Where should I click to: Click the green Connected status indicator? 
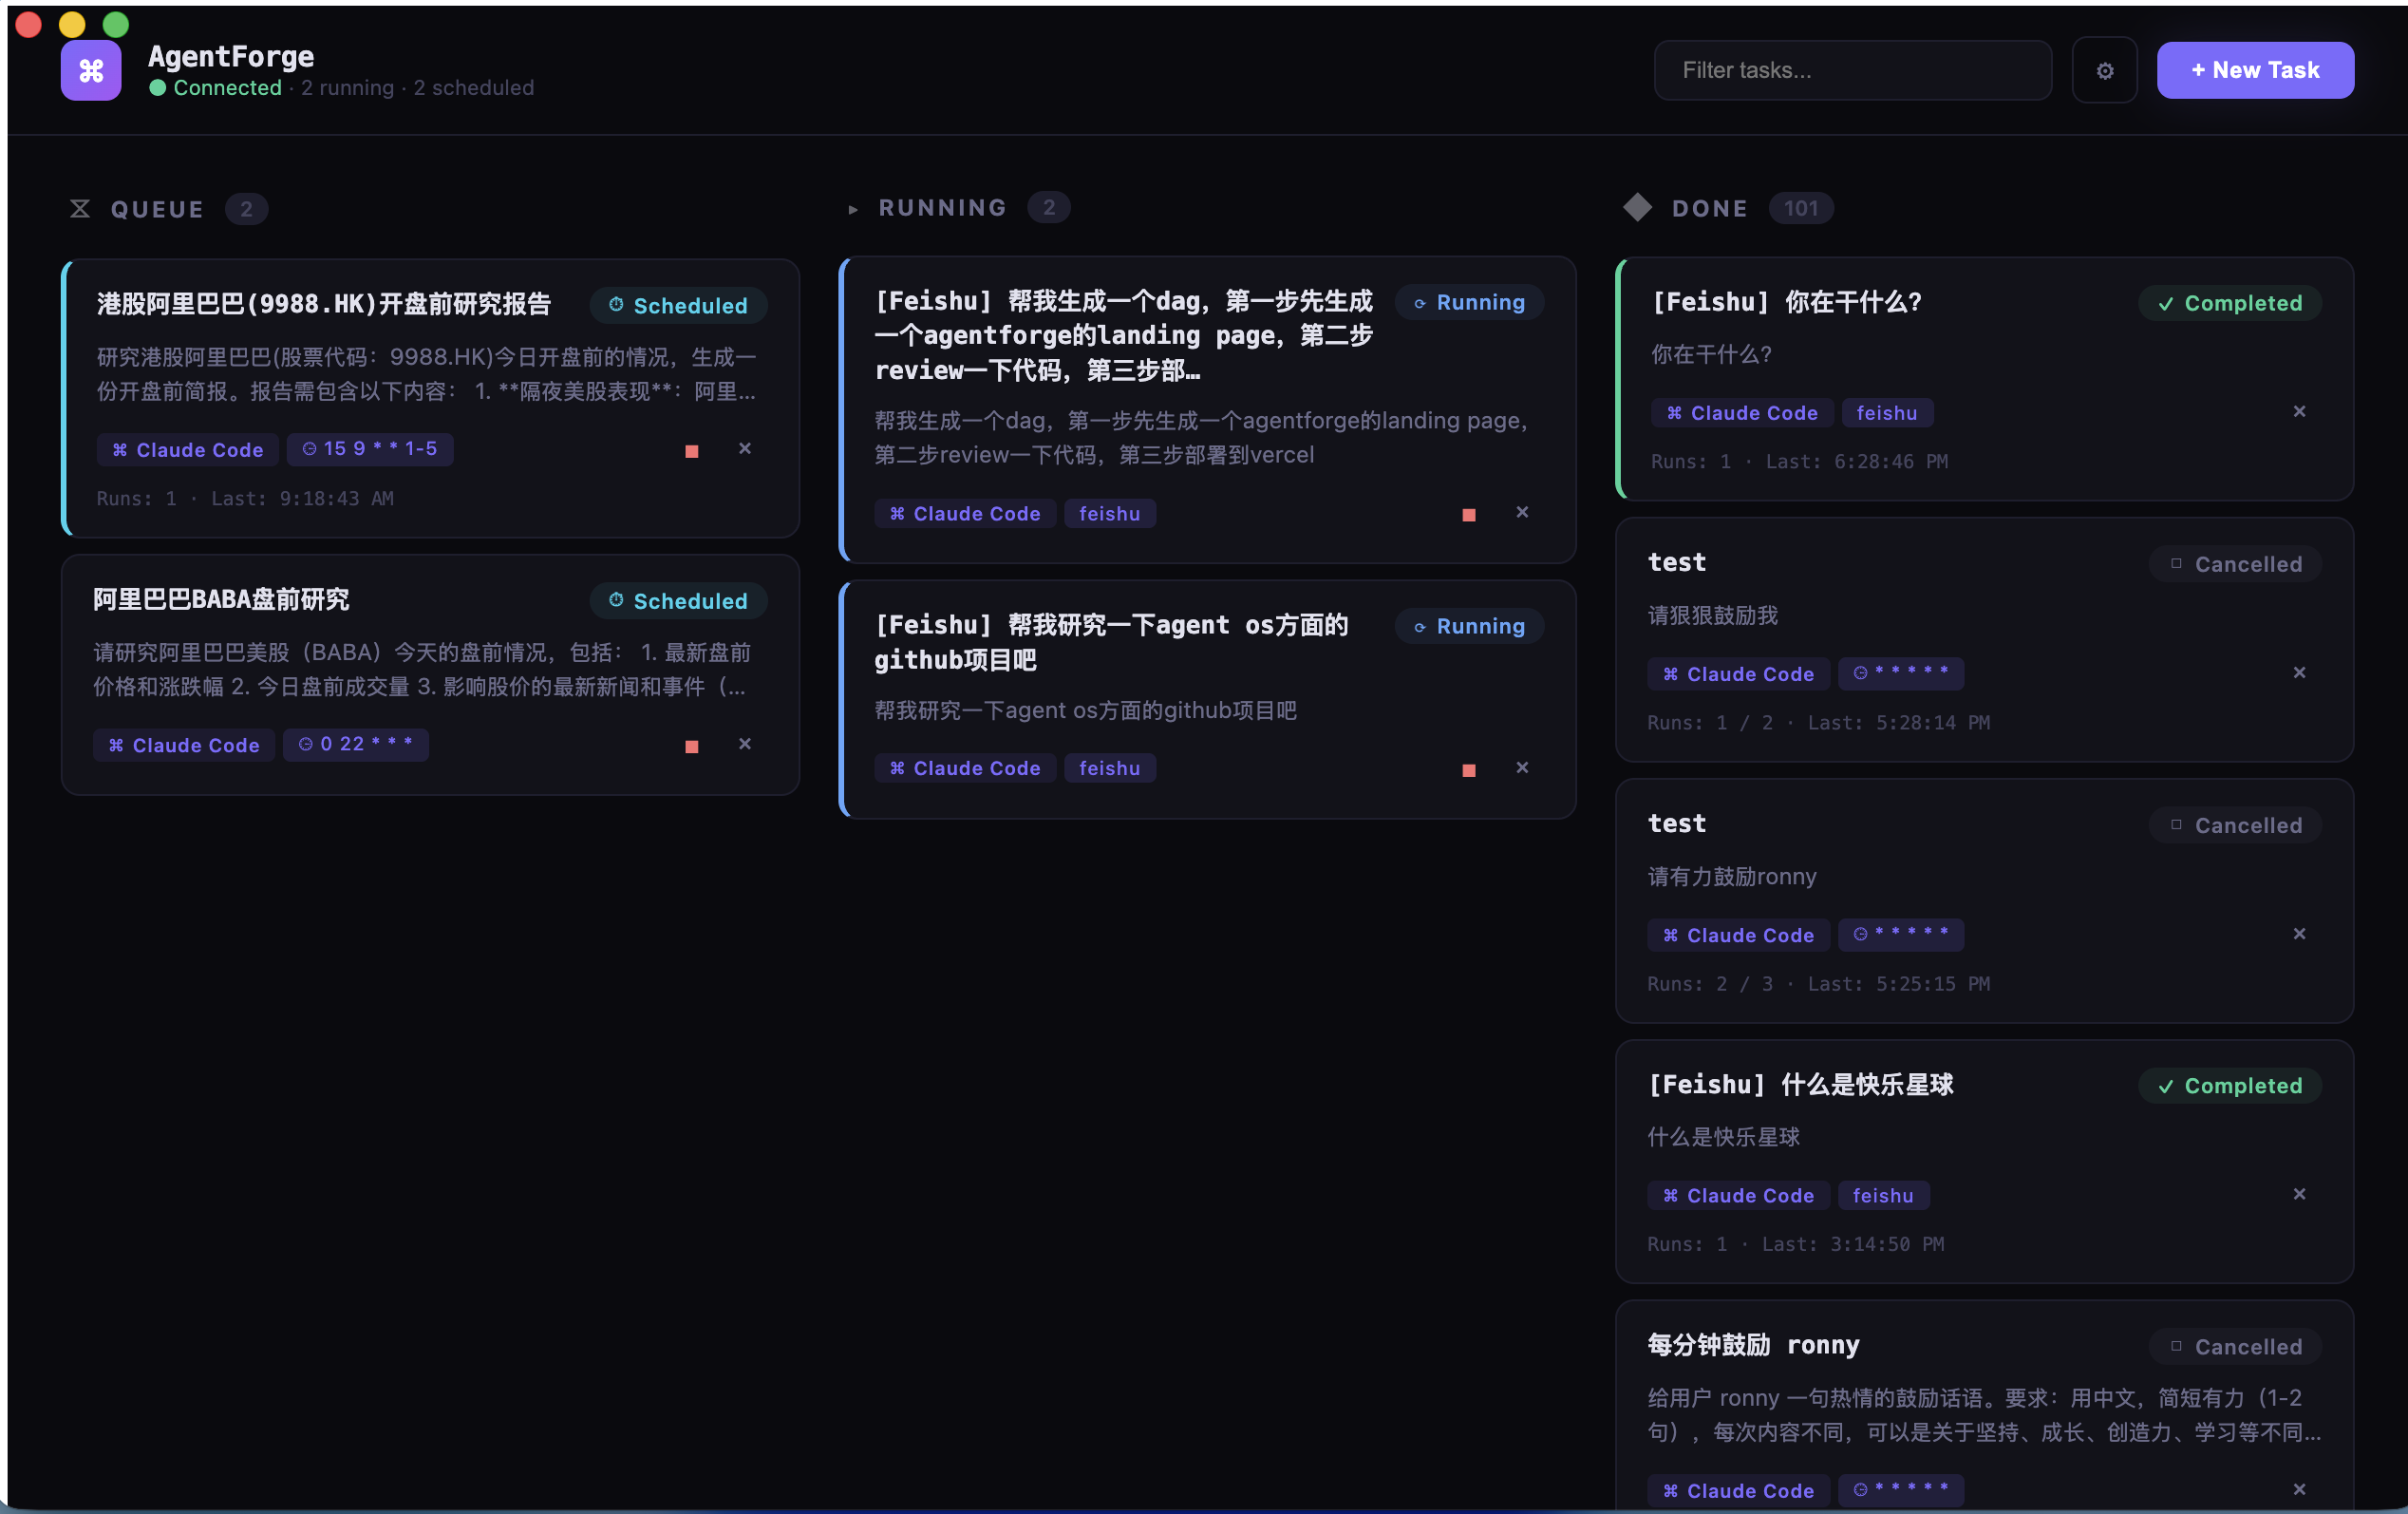pyautogui.click(x=216, y=88)
